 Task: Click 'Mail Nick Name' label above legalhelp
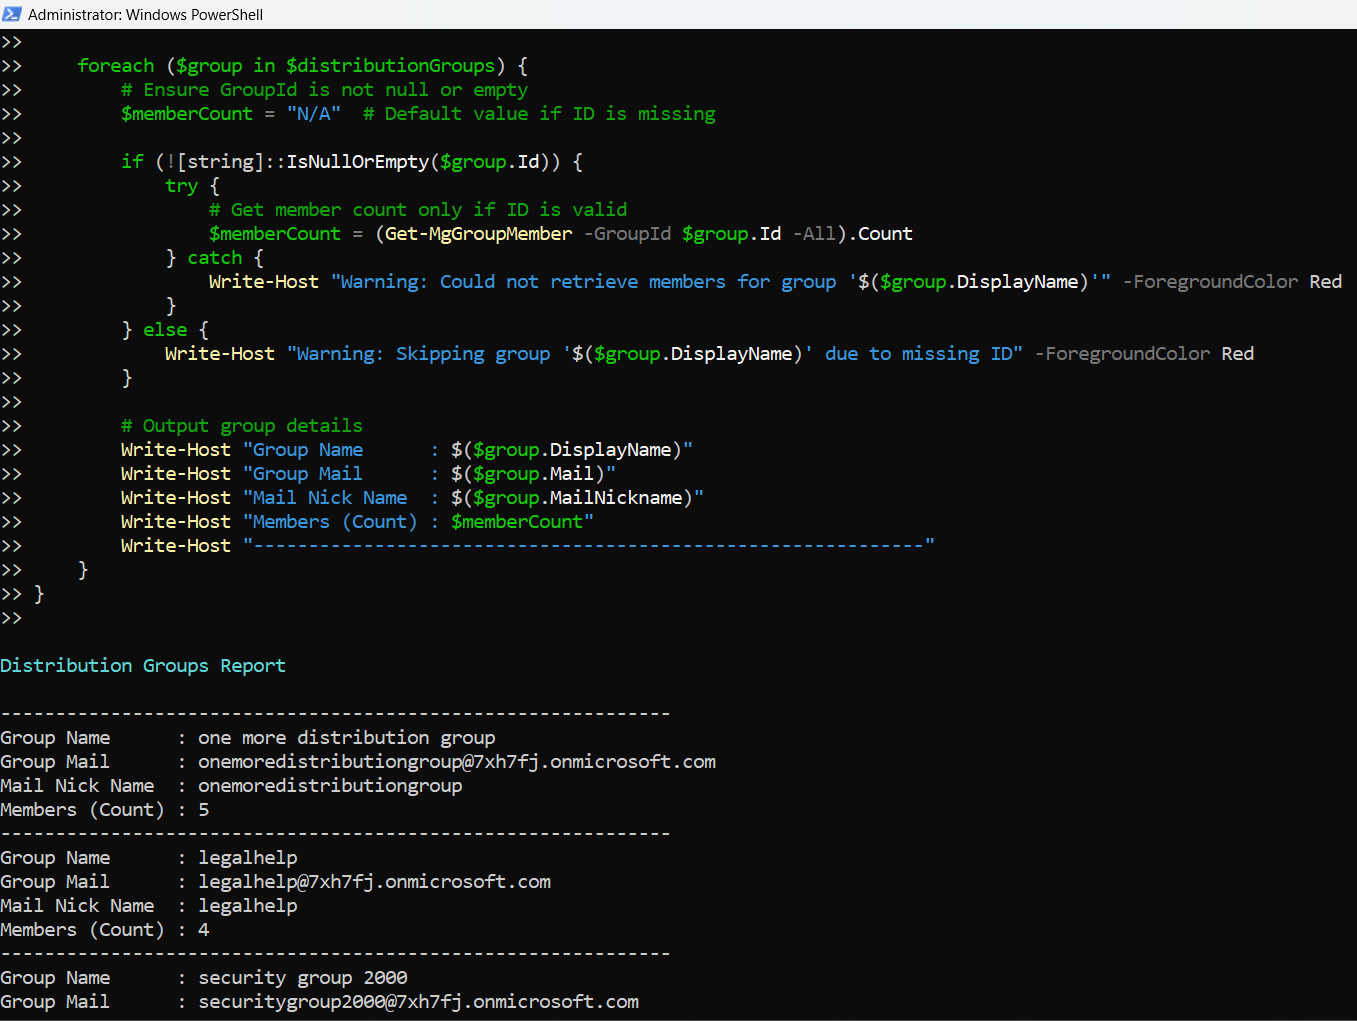77,906
